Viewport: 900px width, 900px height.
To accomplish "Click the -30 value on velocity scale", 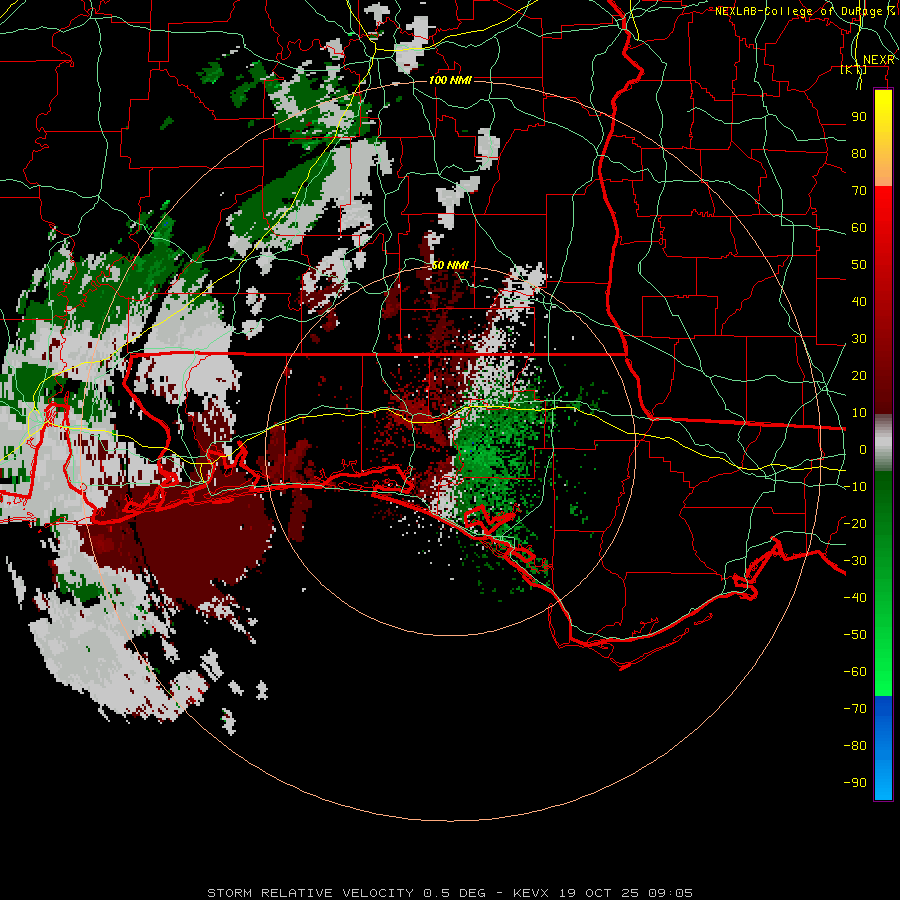I will click(855, 561).
